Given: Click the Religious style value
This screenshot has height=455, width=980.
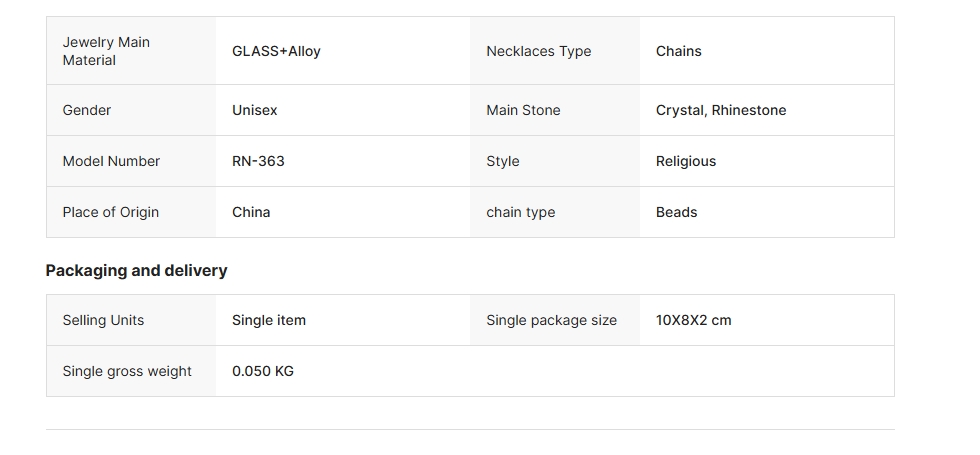Looking at the screenshot, I should click(x=685, y=161).
